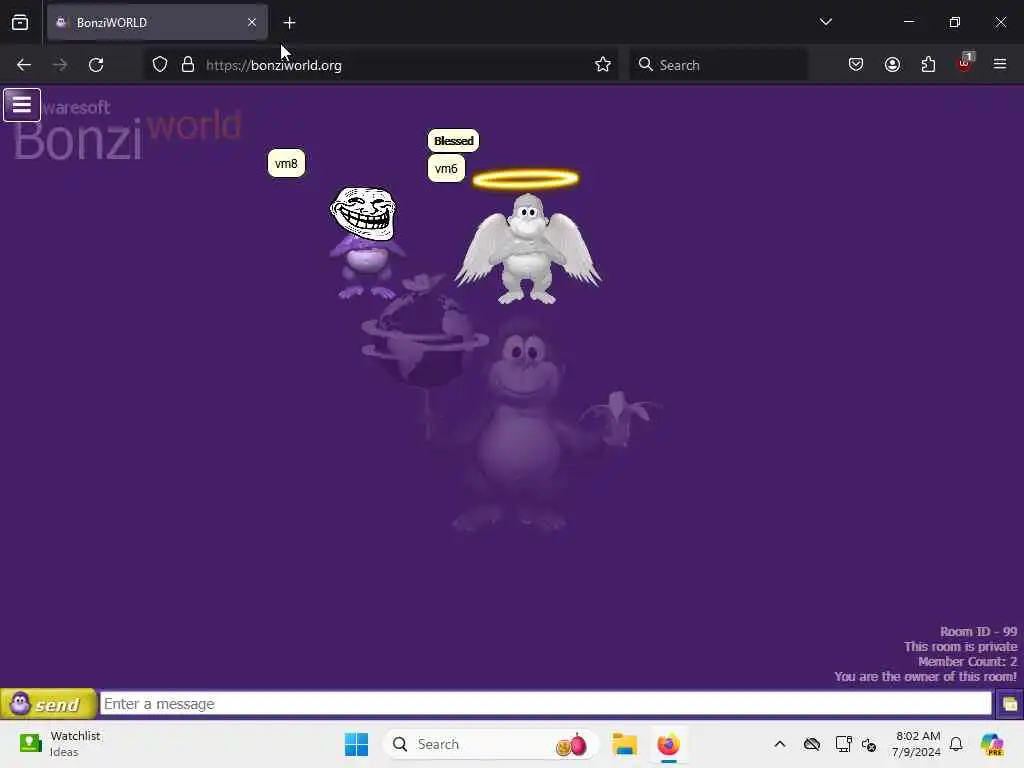Focus the Enter a message field
Screen dimensions: 1024x768
point(545,704)
